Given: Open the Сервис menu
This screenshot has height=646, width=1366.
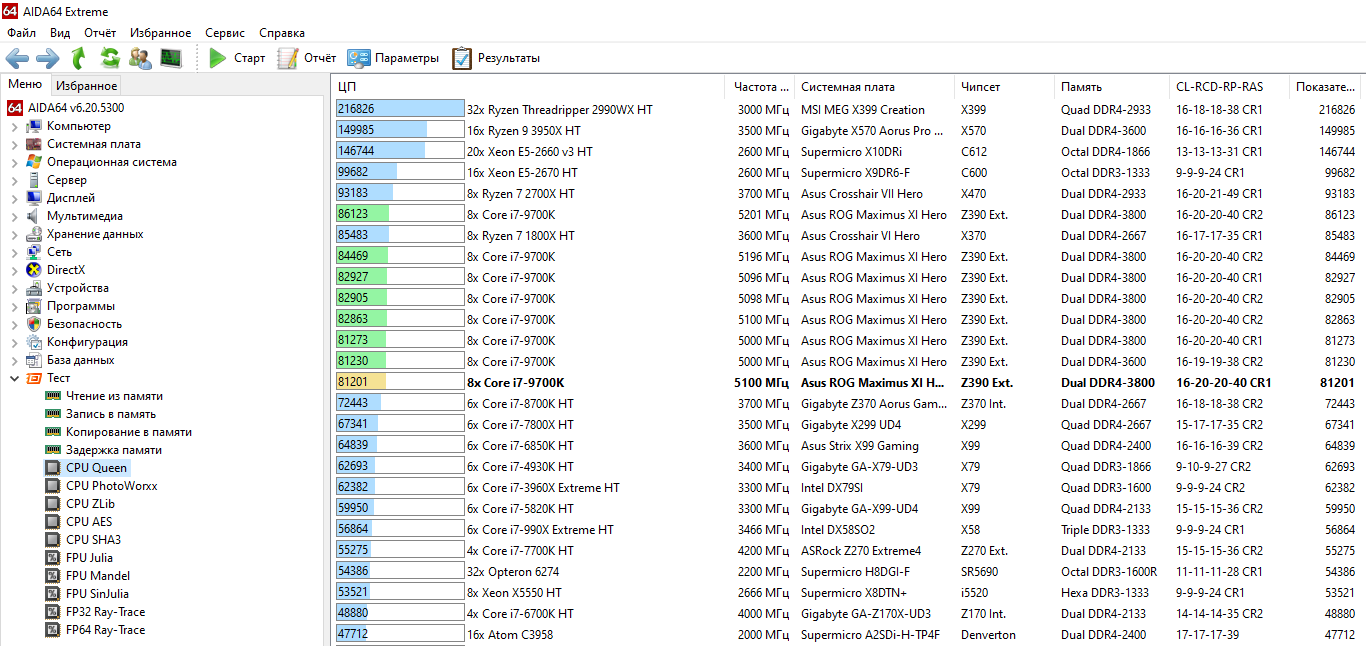Looking at the screenshot, I should [x=225, y=33].
